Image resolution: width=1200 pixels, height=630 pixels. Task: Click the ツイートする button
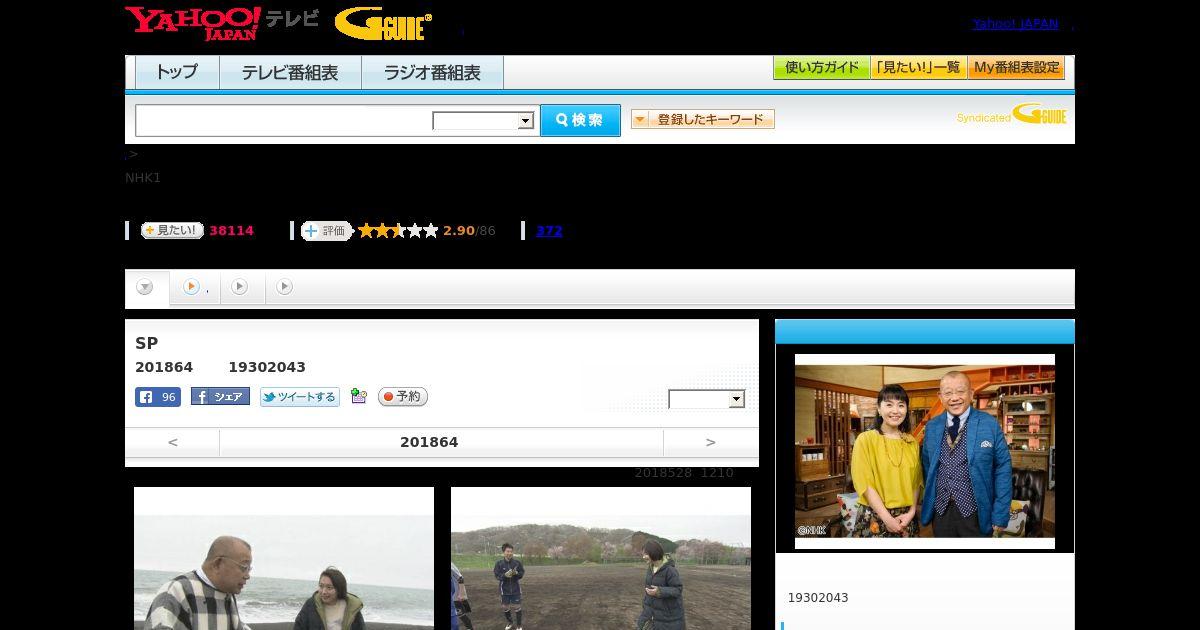coord(300,397)
